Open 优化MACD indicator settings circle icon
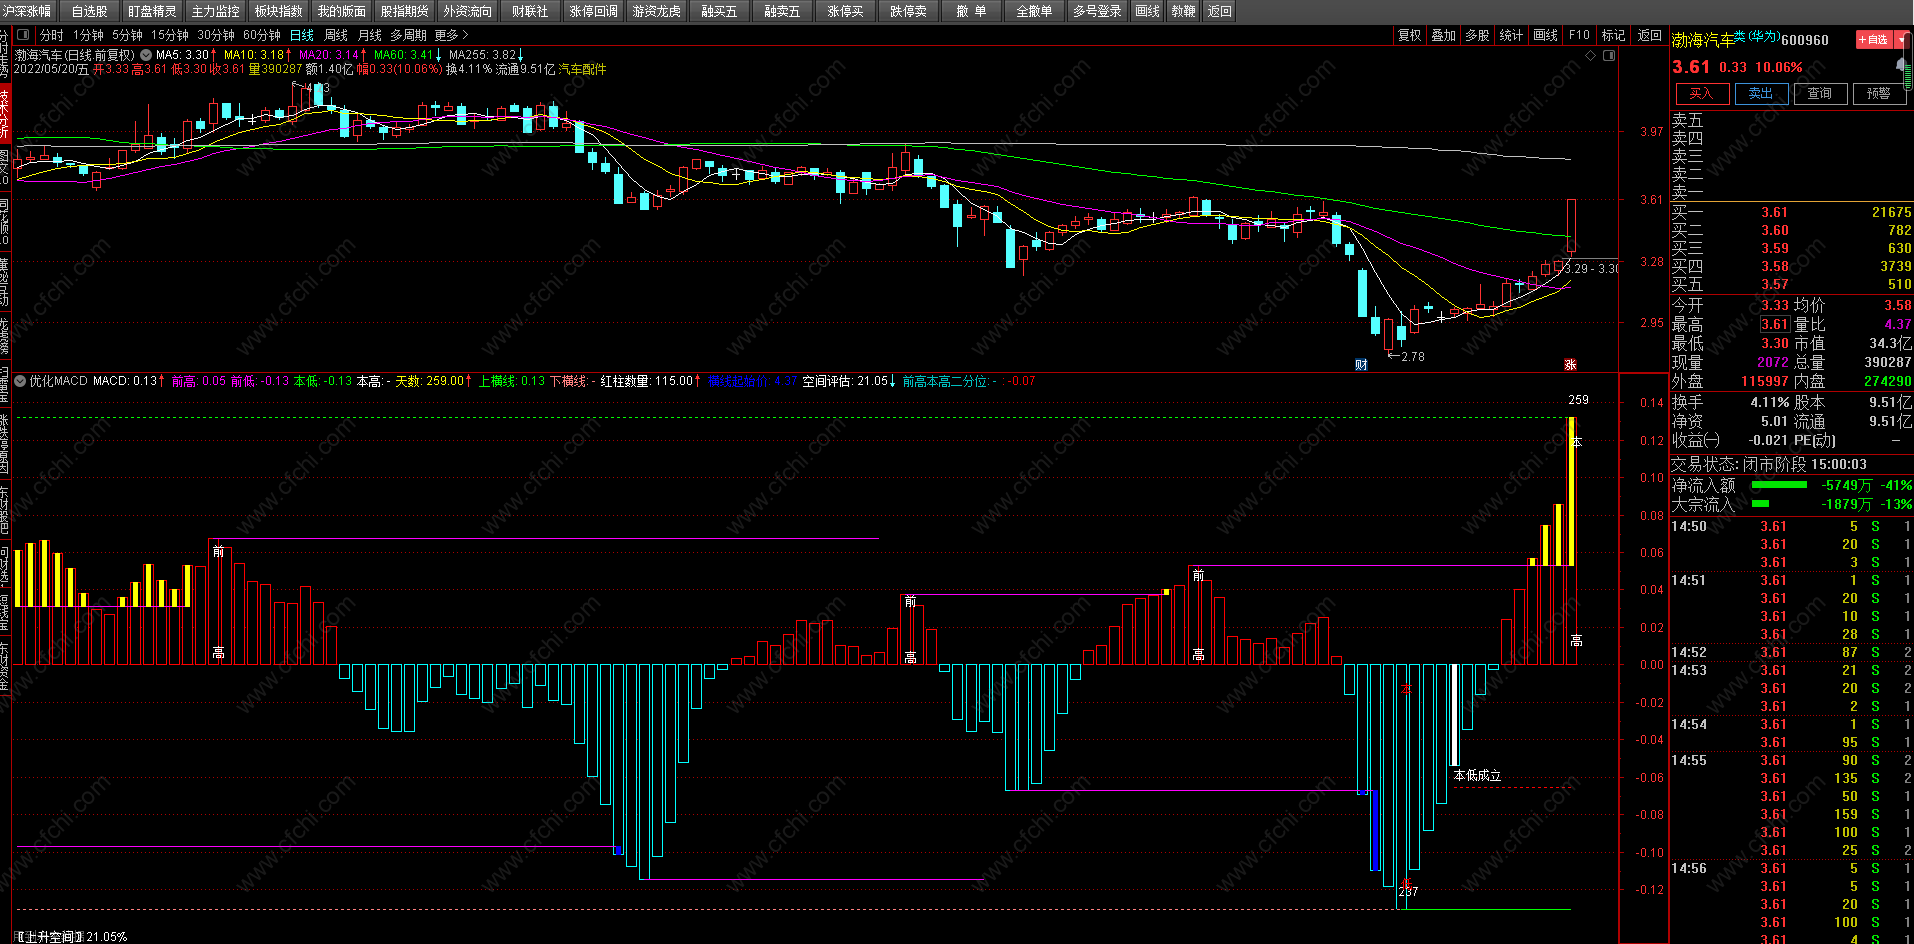Viewport: 1914px width, 944px height. (x=20, y=381)
